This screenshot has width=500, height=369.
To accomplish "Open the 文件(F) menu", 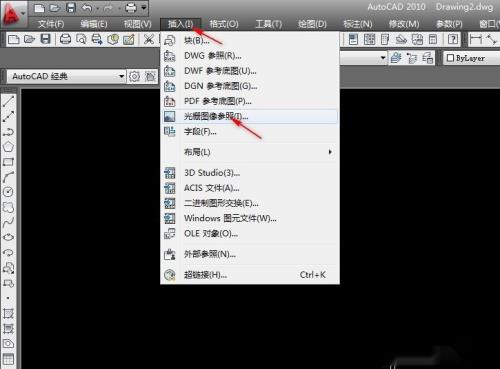I will 51,24.
